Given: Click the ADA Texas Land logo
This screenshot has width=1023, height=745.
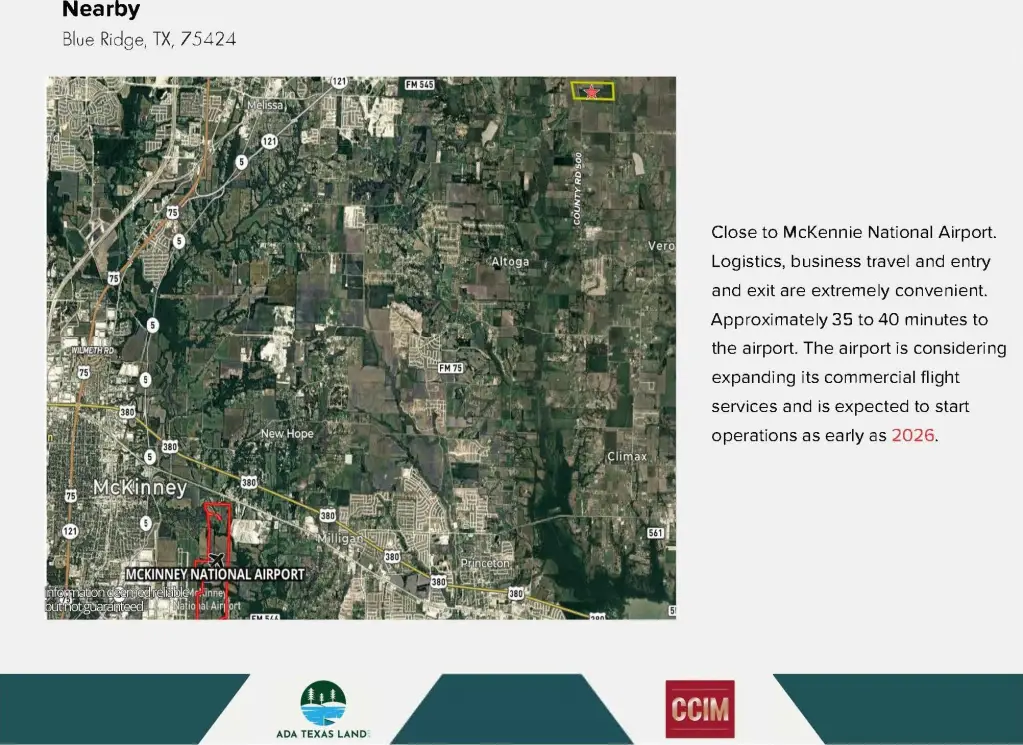Looking at the screenshot, I should pos(323,710).
